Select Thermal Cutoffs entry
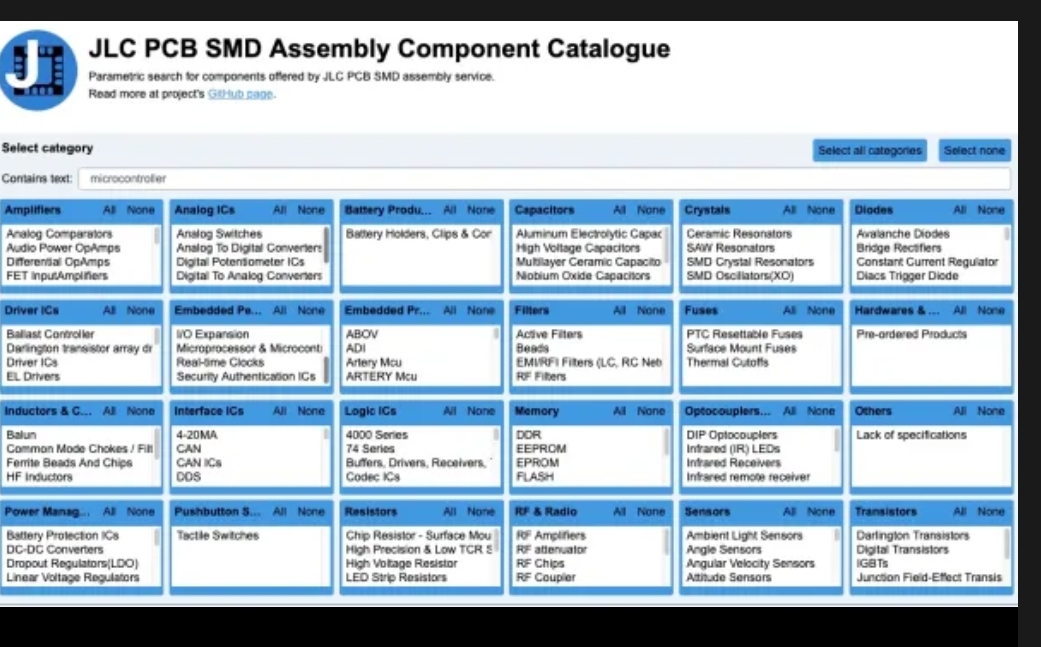The height and width of the screenshot is (647, 1041). coord(727,362)
